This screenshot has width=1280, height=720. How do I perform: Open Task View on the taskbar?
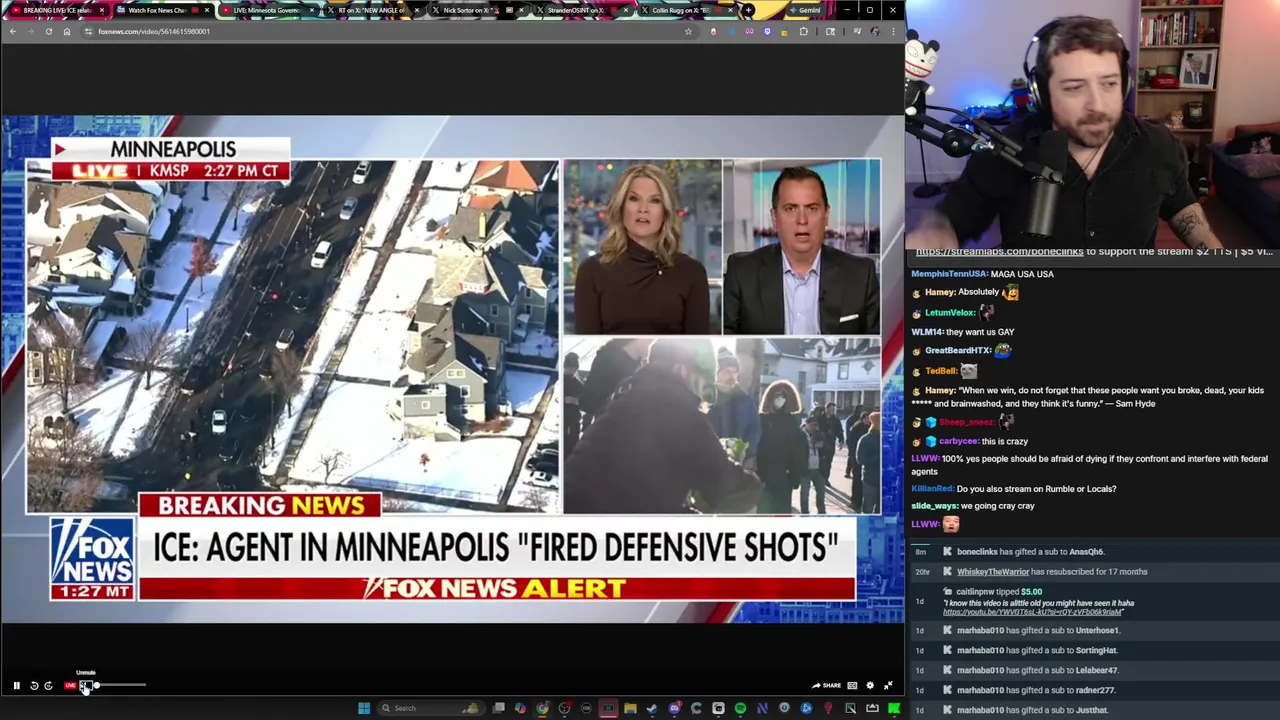pyautogui.click(x=499, y=708)
